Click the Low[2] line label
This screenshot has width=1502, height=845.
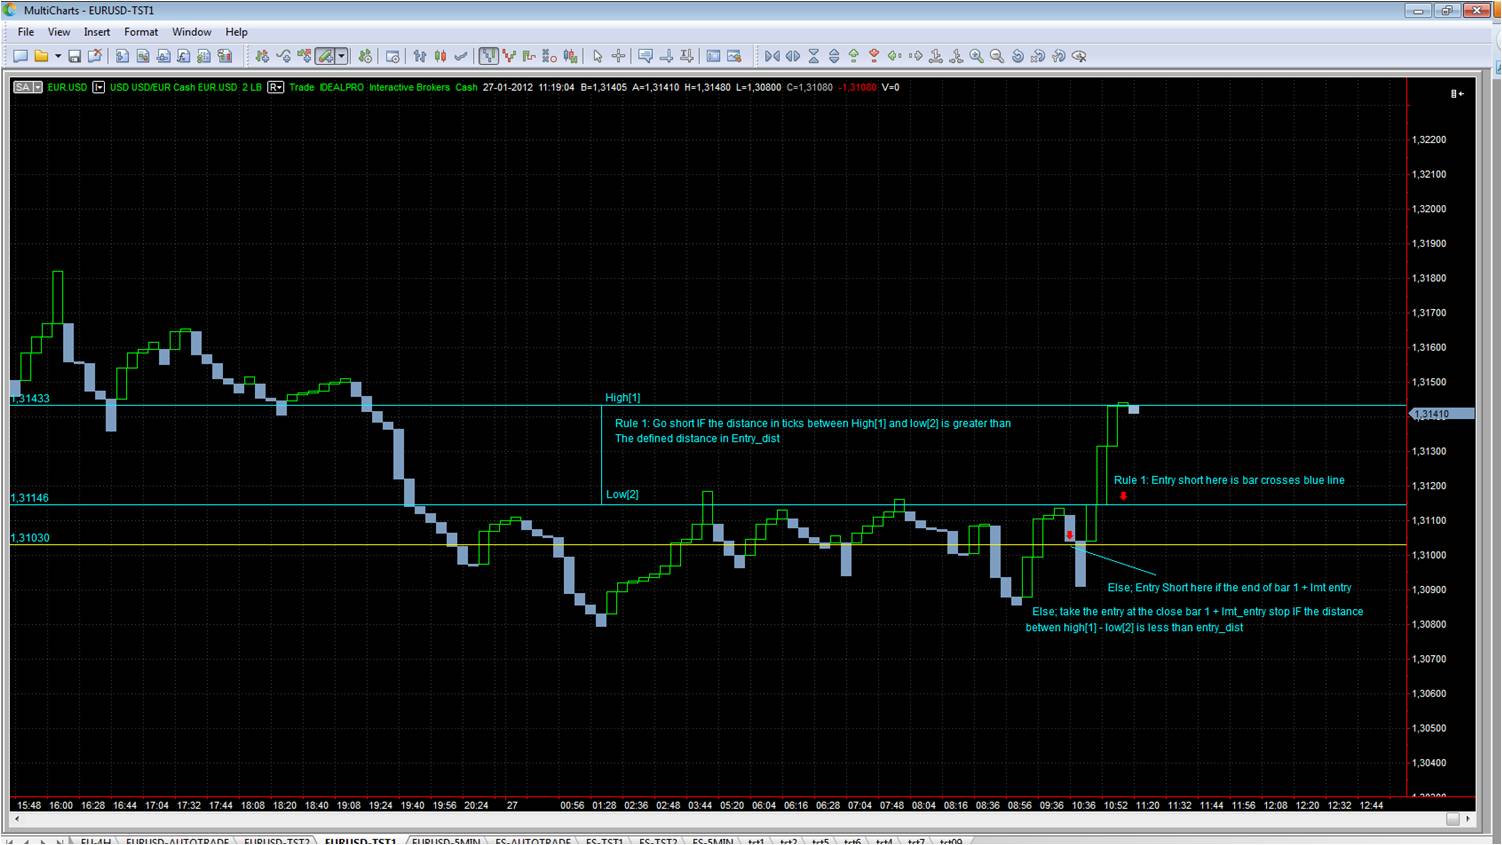622,494
